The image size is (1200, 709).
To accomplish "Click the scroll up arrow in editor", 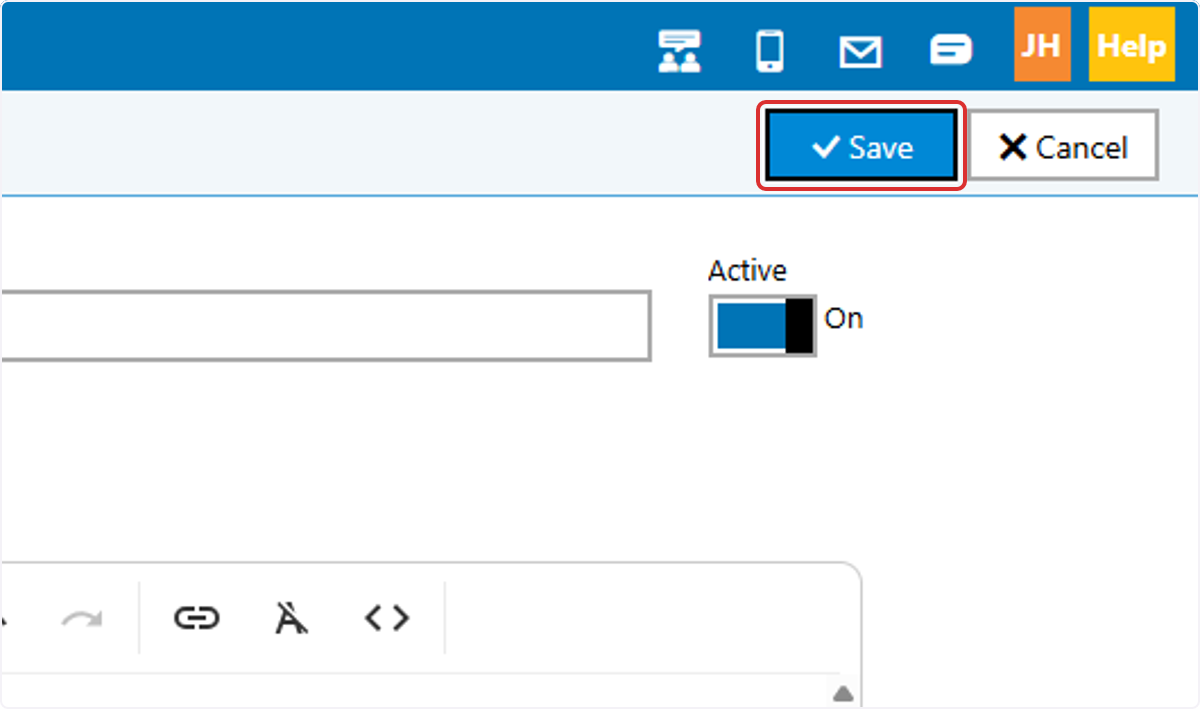I will pyautogui.click(x=843, y=693).
